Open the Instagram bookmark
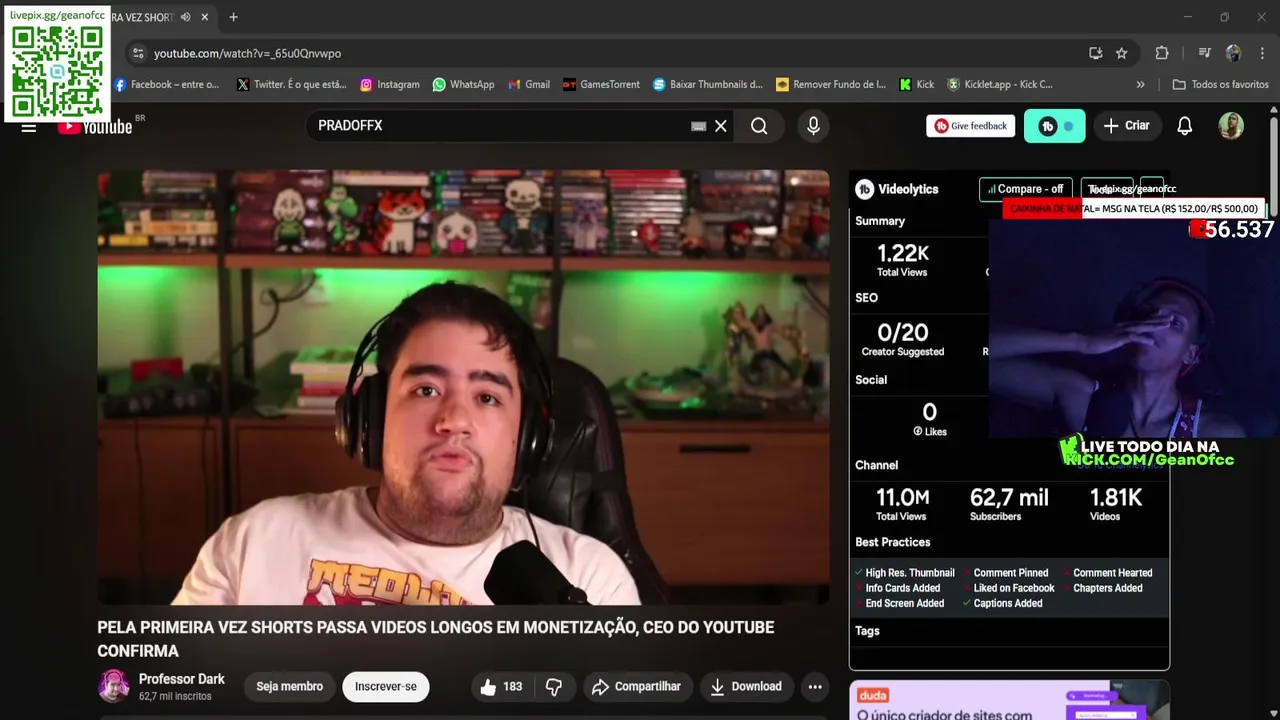1280x720 pixels. point(390,85)
